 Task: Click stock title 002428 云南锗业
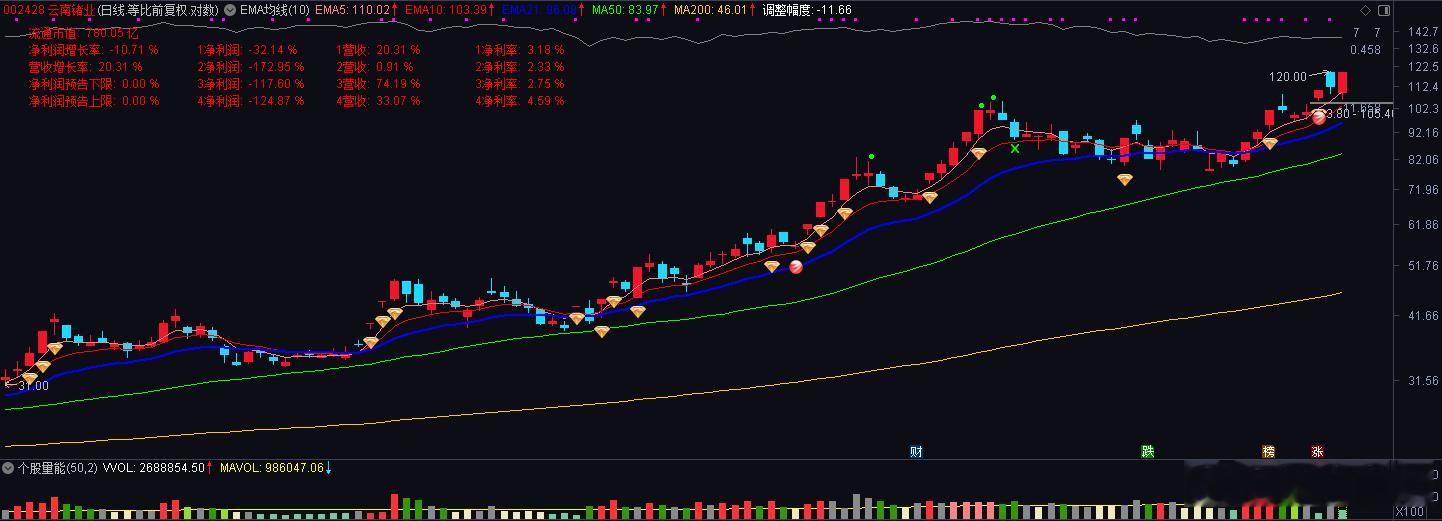[x=50, y=10]
